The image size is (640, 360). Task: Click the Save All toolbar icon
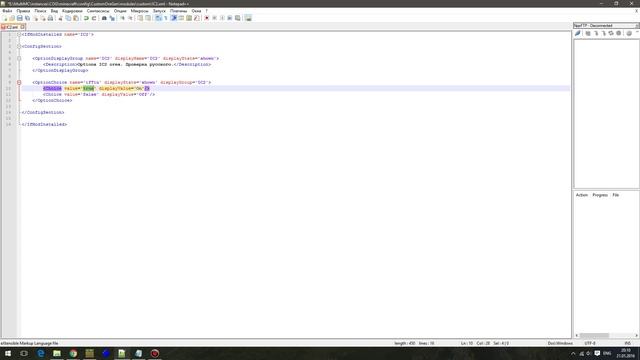27,18
